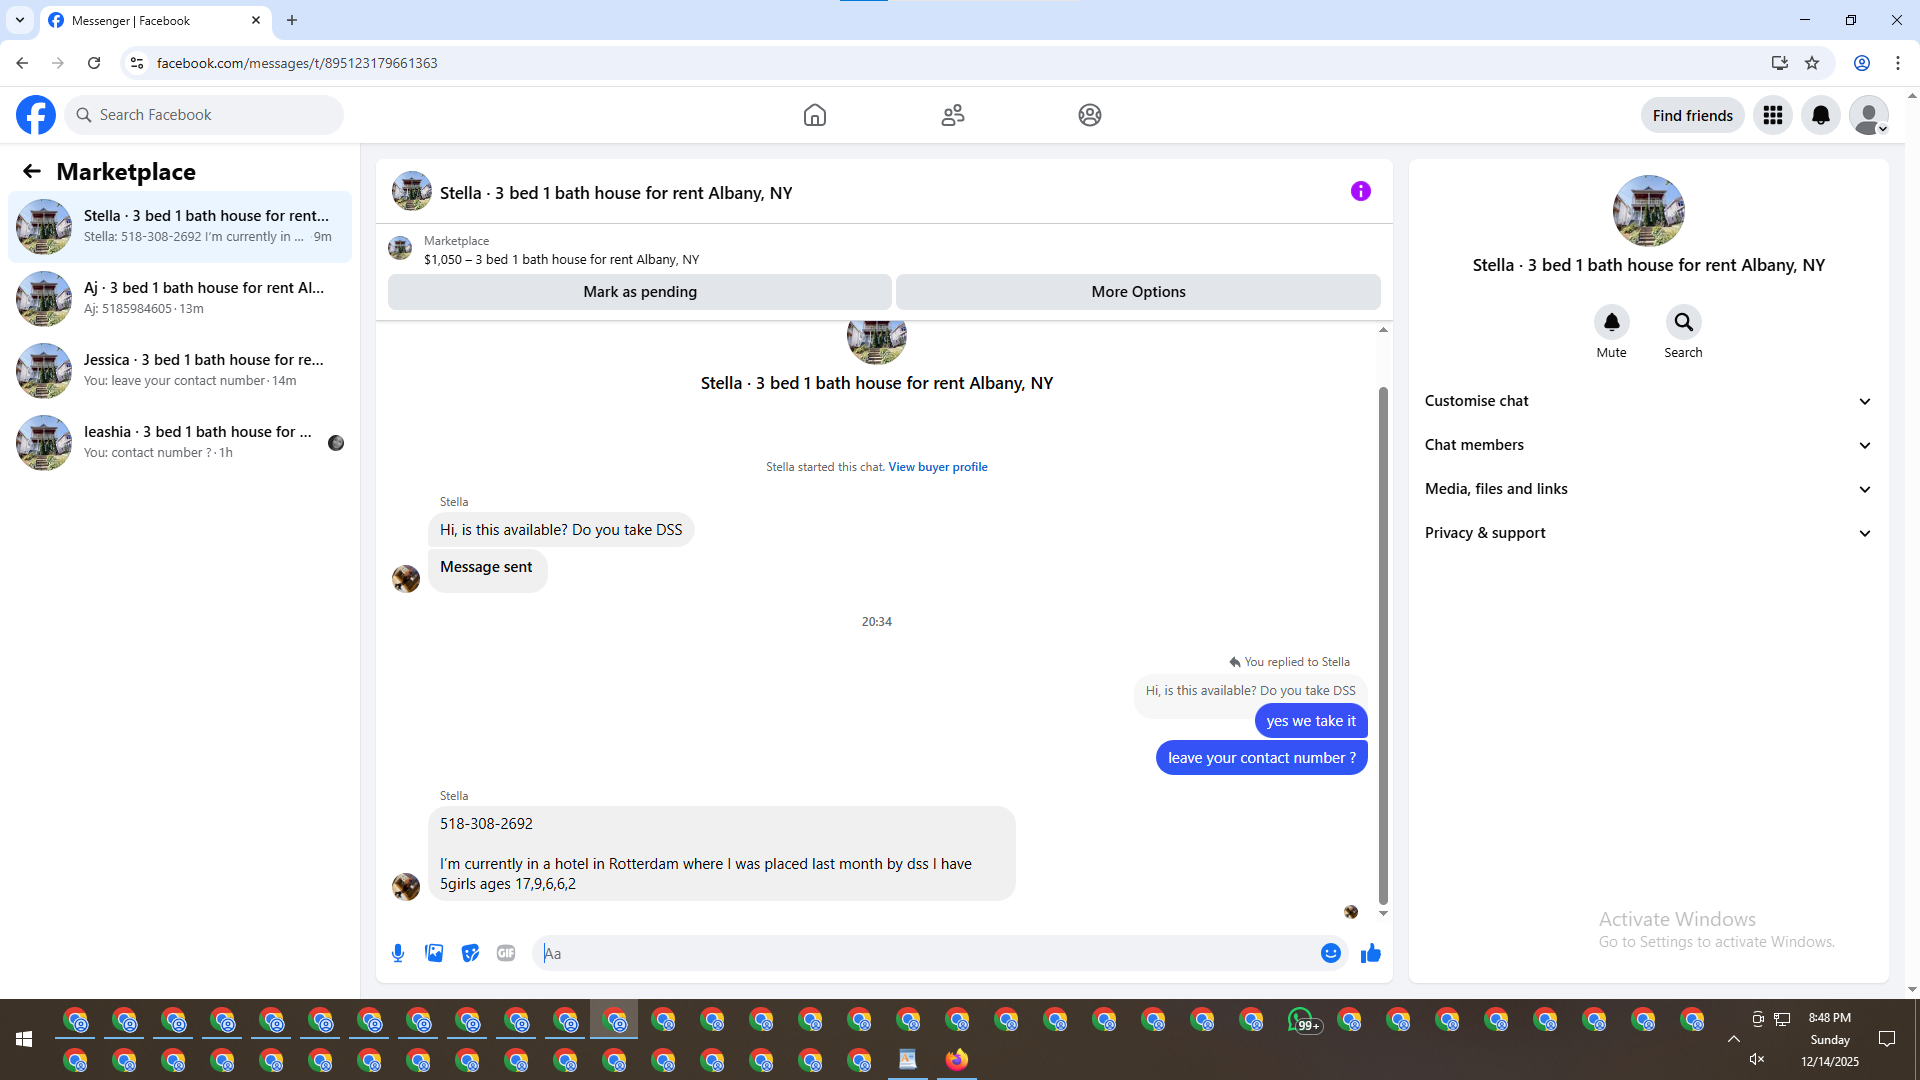
Task: Click the message input field
Action: click(925, 953)
